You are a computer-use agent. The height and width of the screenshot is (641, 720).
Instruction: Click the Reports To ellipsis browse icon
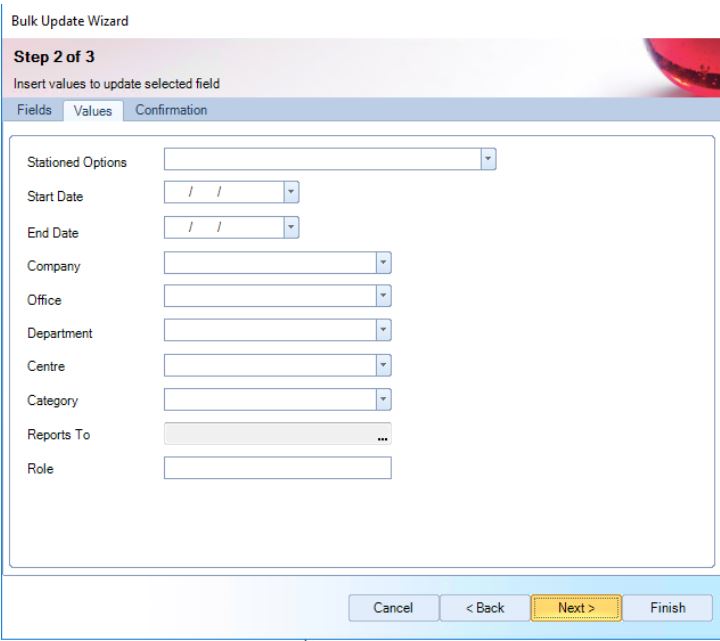382,439
